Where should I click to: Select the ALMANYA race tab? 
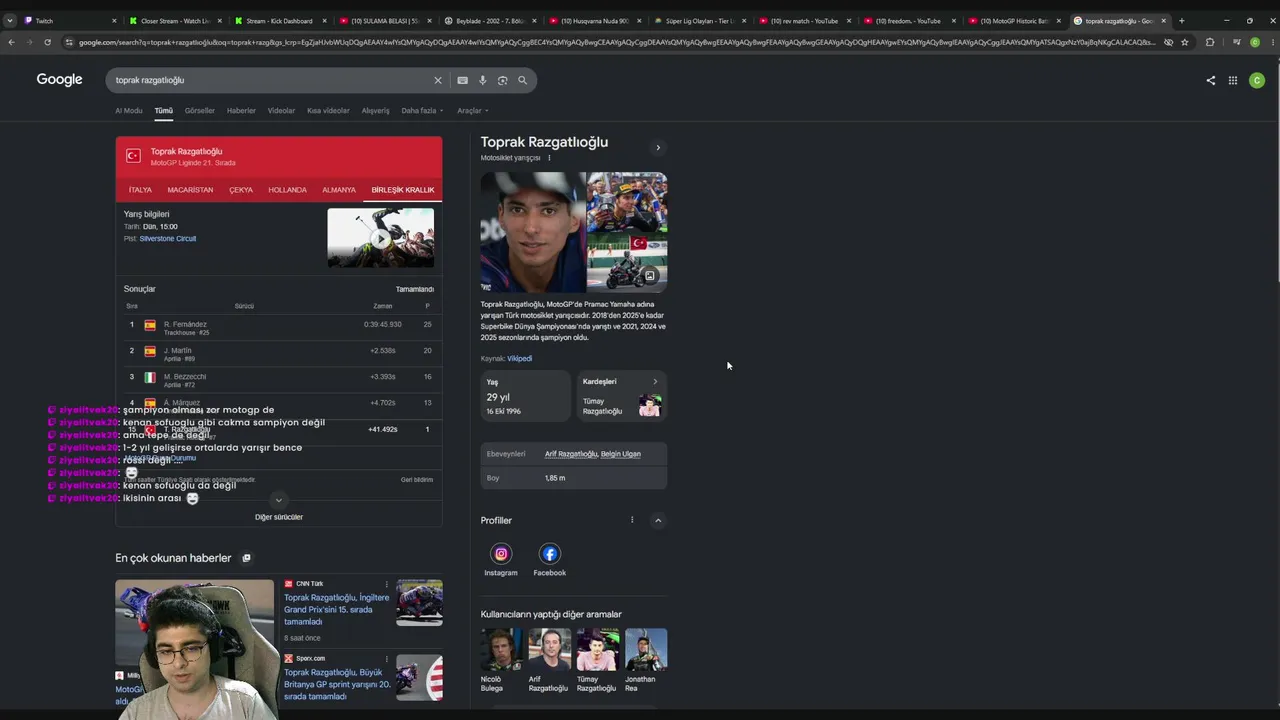click(x=339, y=190)
